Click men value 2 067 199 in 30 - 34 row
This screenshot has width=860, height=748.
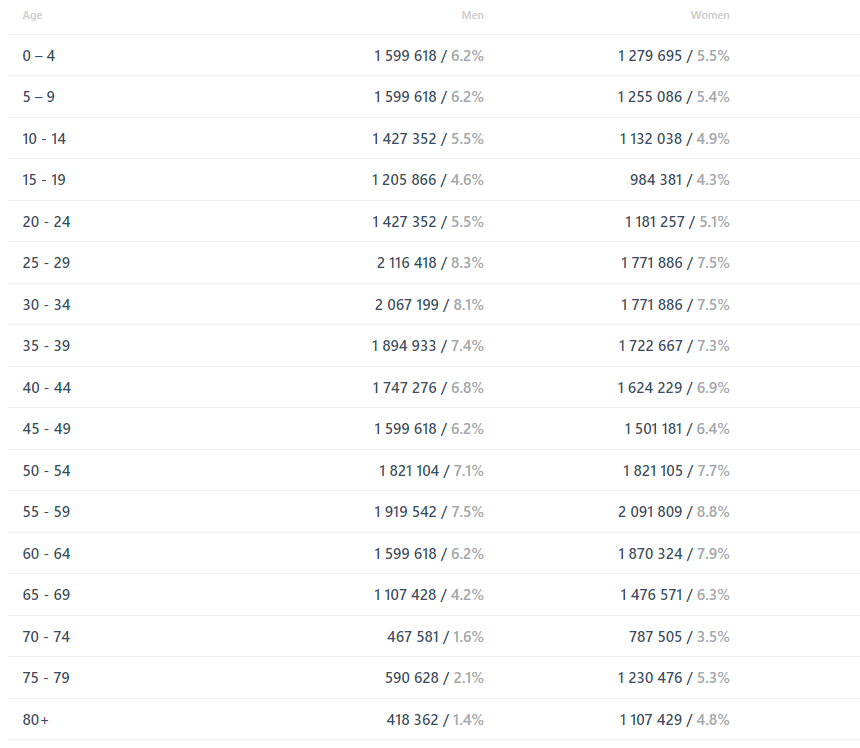point(407,304)
